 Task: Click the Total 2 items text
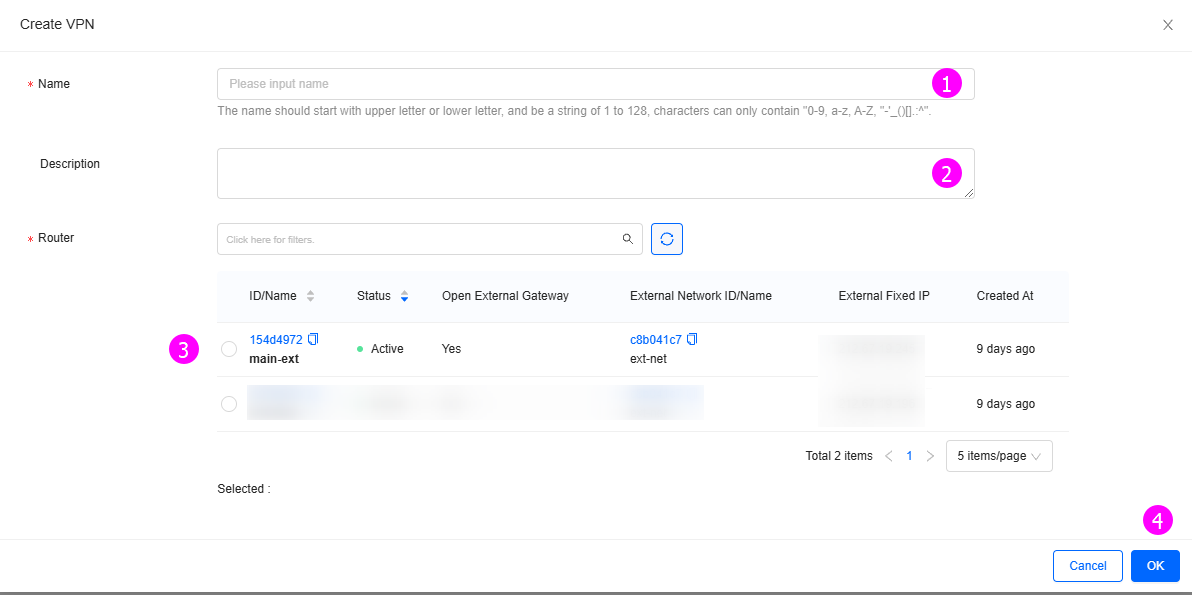pyautogui.click(x=839, y=456)
